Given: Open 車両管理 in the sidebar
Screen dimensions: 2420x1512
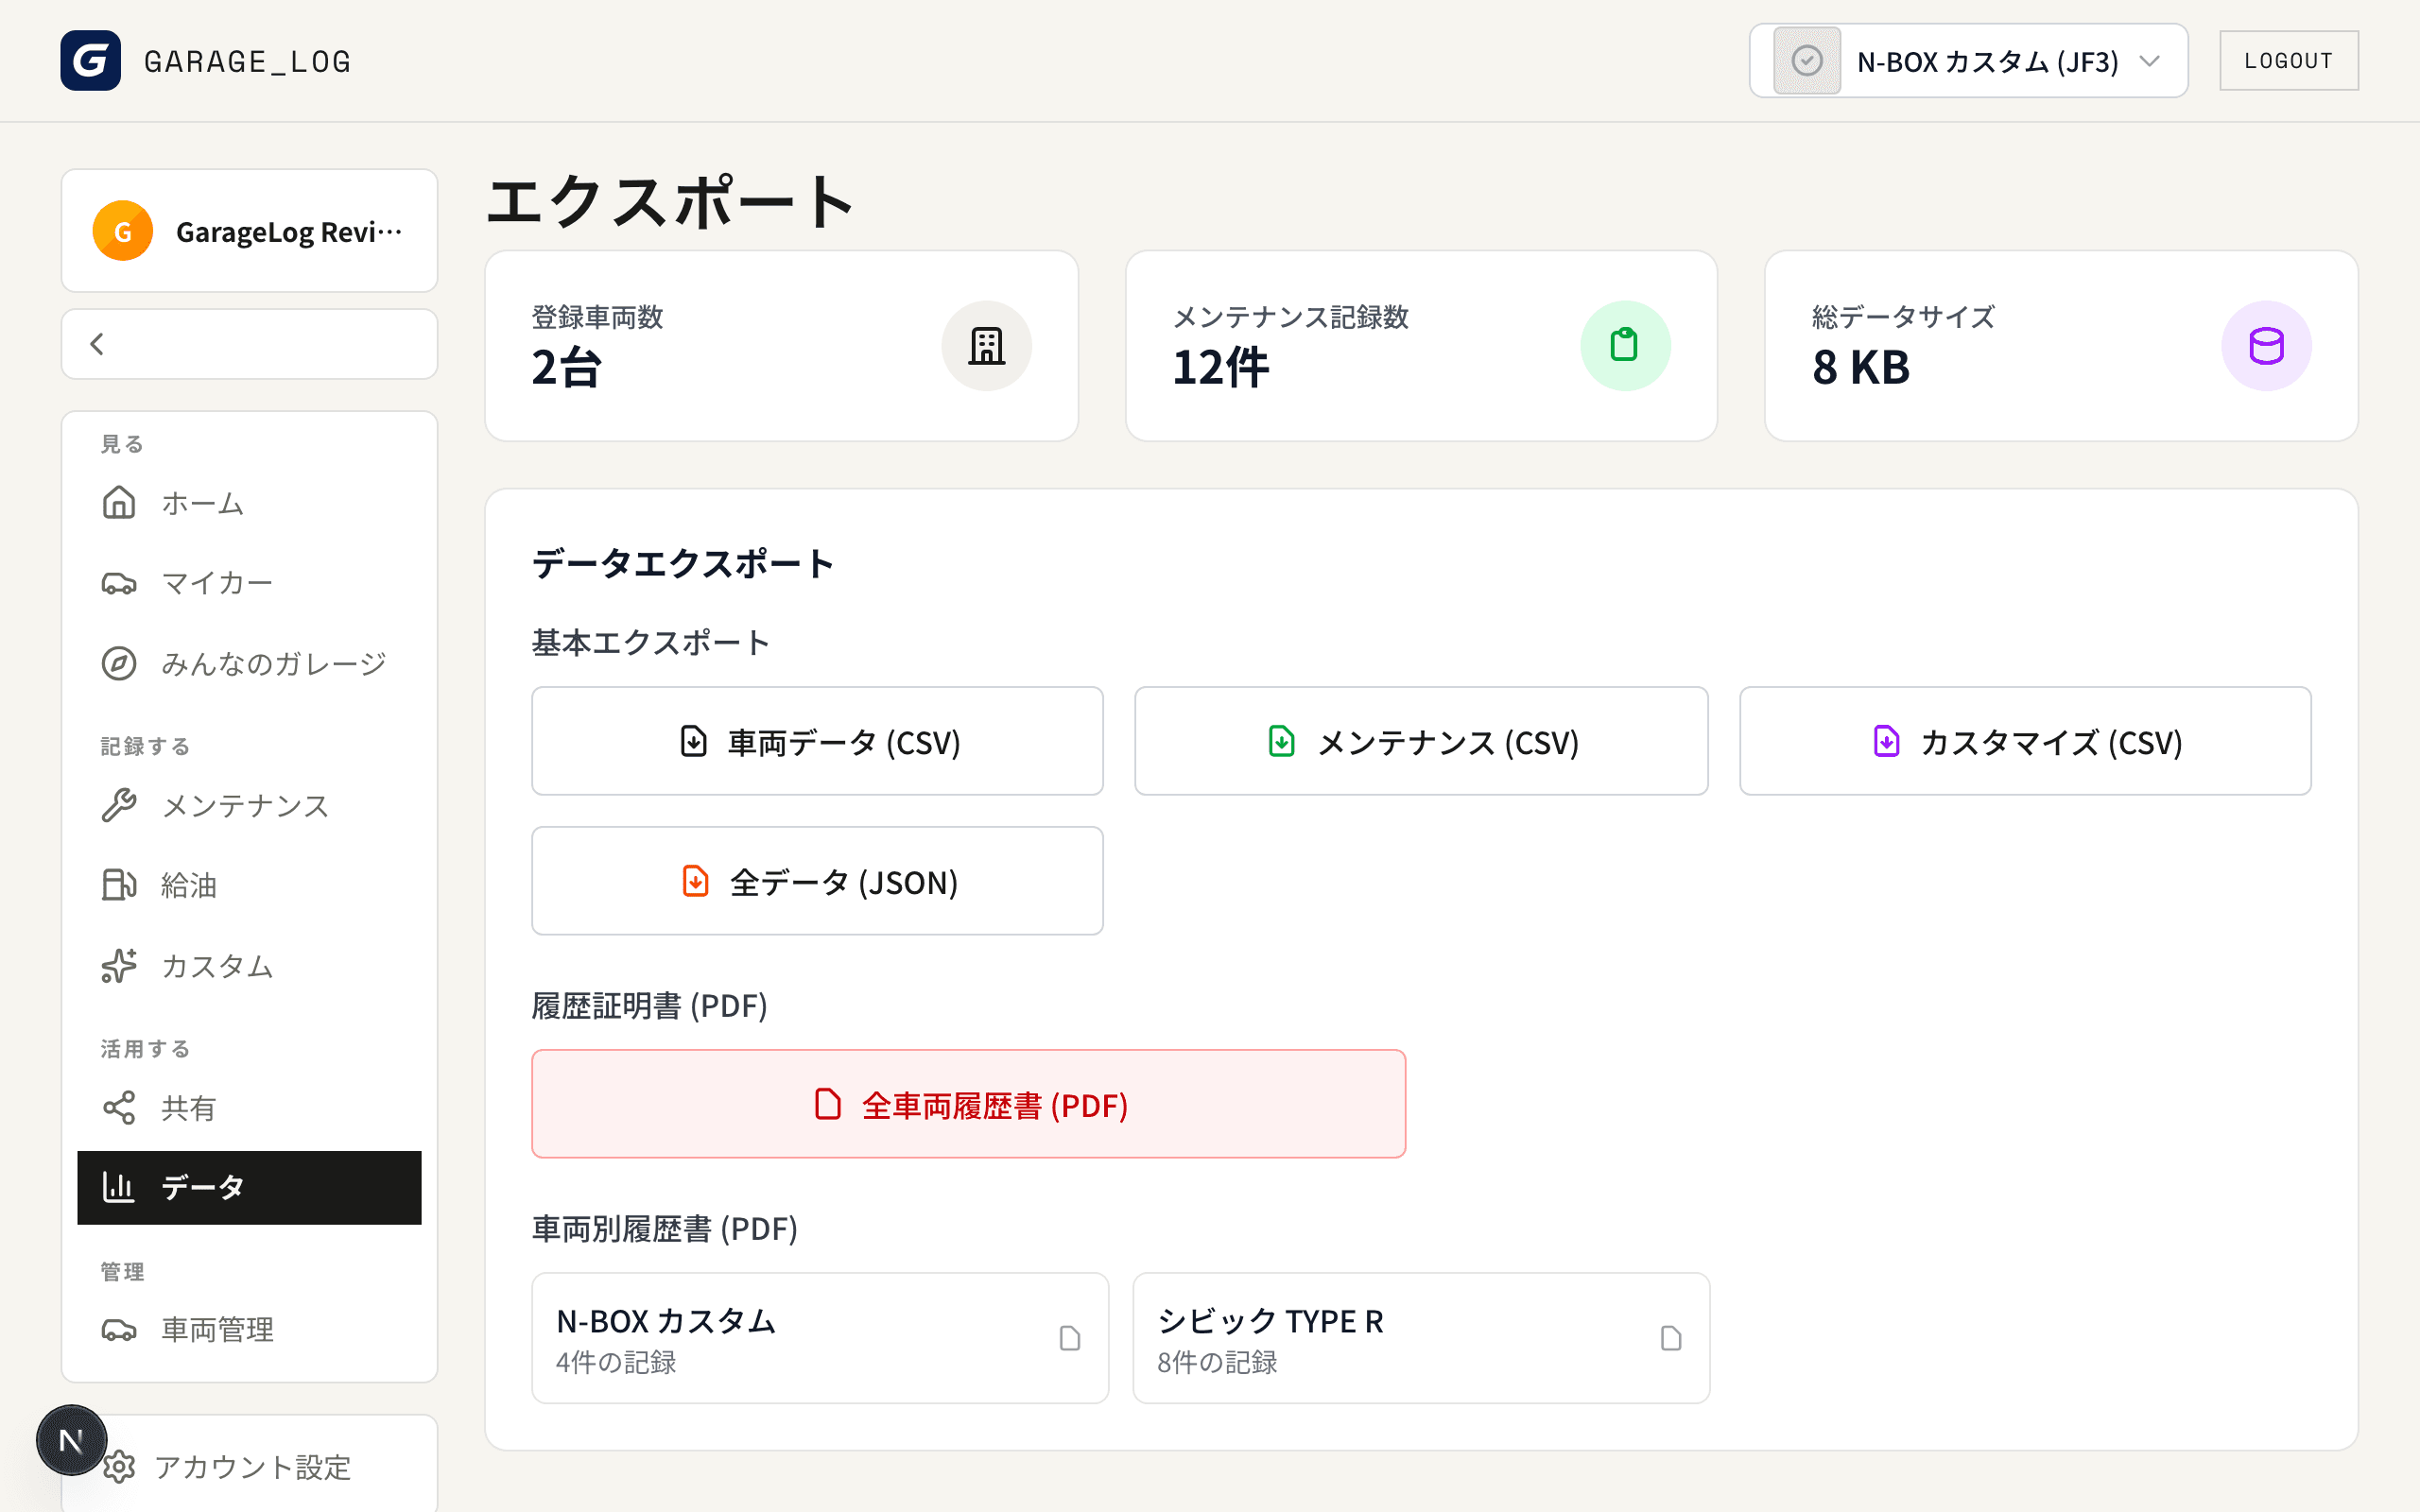Looking at the screenshot, I should [249, 1330].
